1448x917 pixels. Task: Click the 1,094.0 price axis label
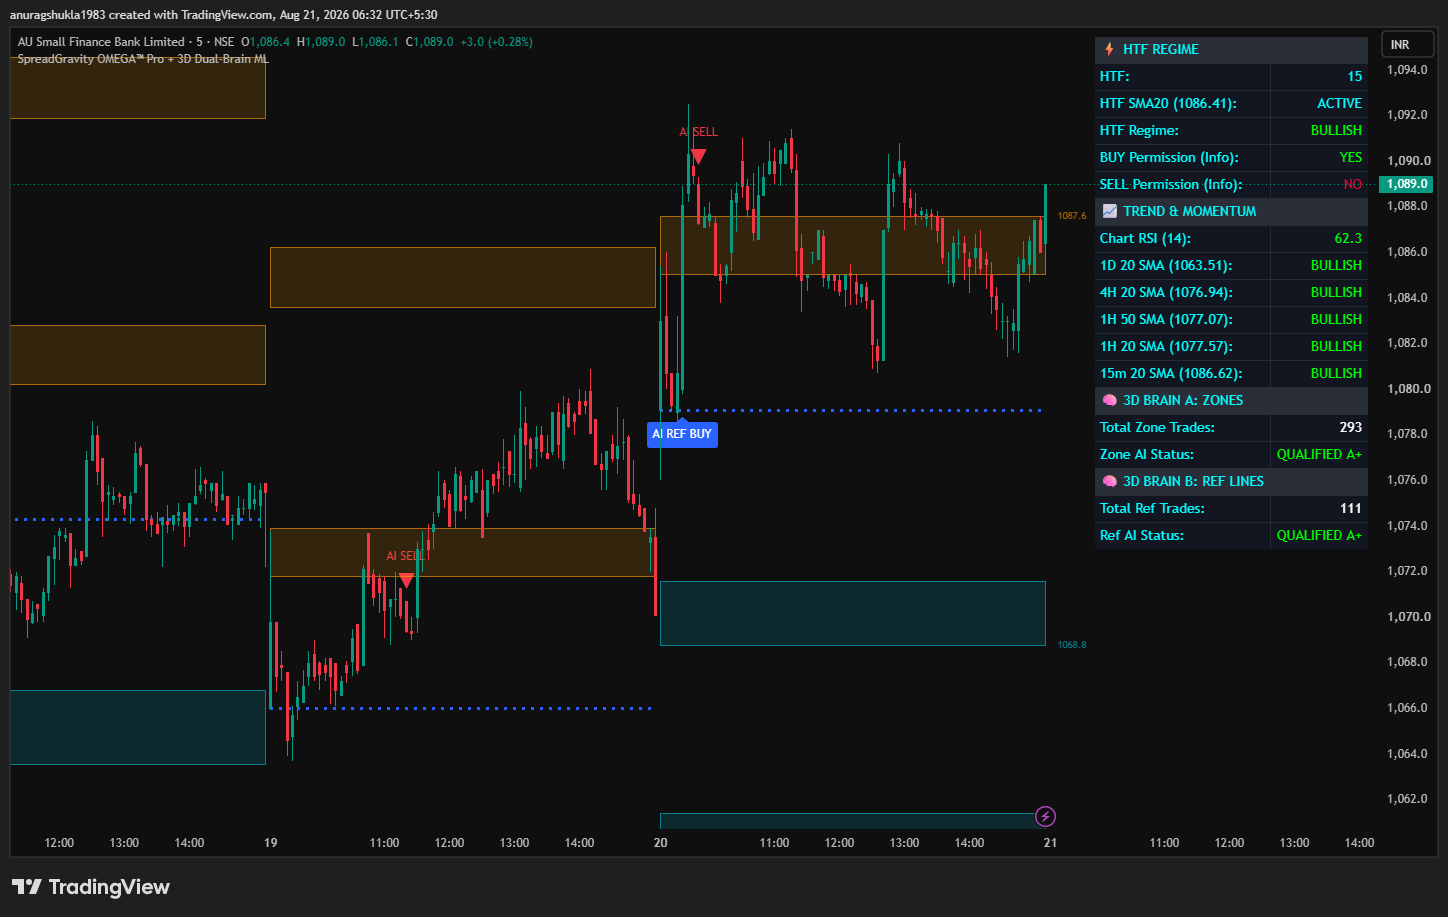tap(1408, 70)
